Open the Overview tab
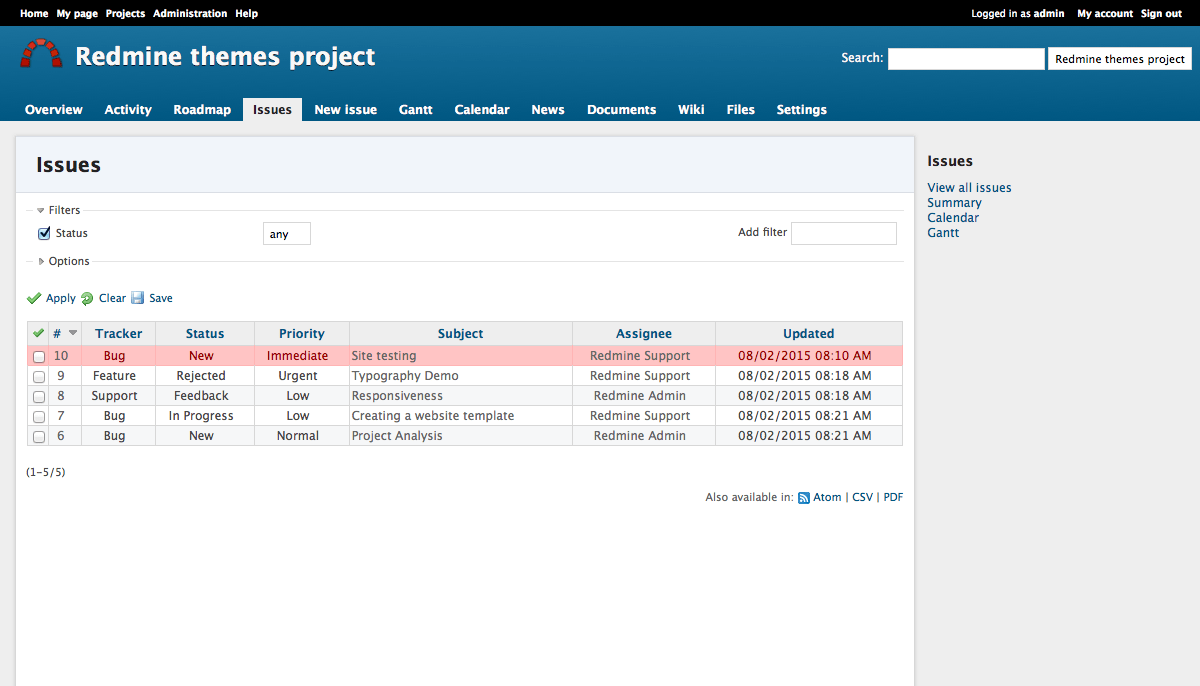 click(x=54, y=110)
